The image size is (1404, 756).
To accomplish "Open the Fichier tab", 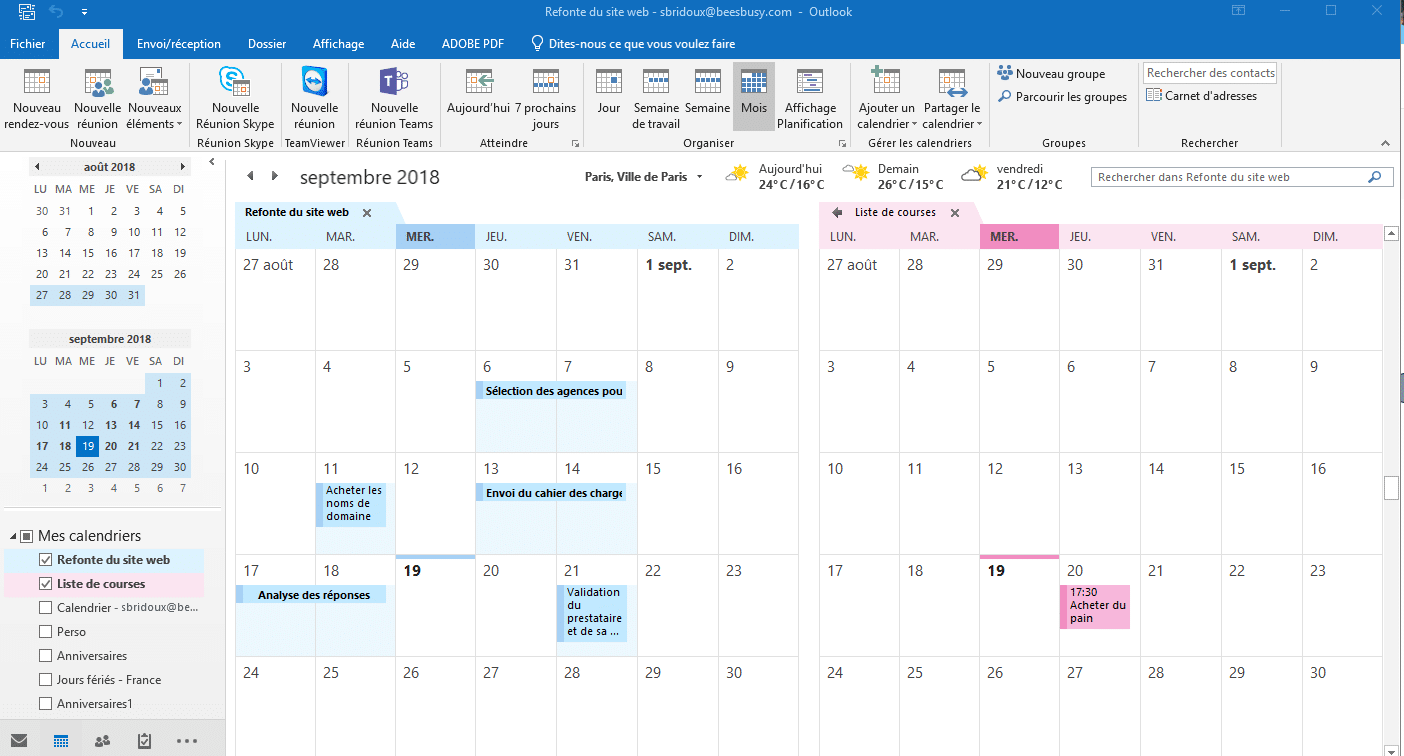I will (28, 44).
